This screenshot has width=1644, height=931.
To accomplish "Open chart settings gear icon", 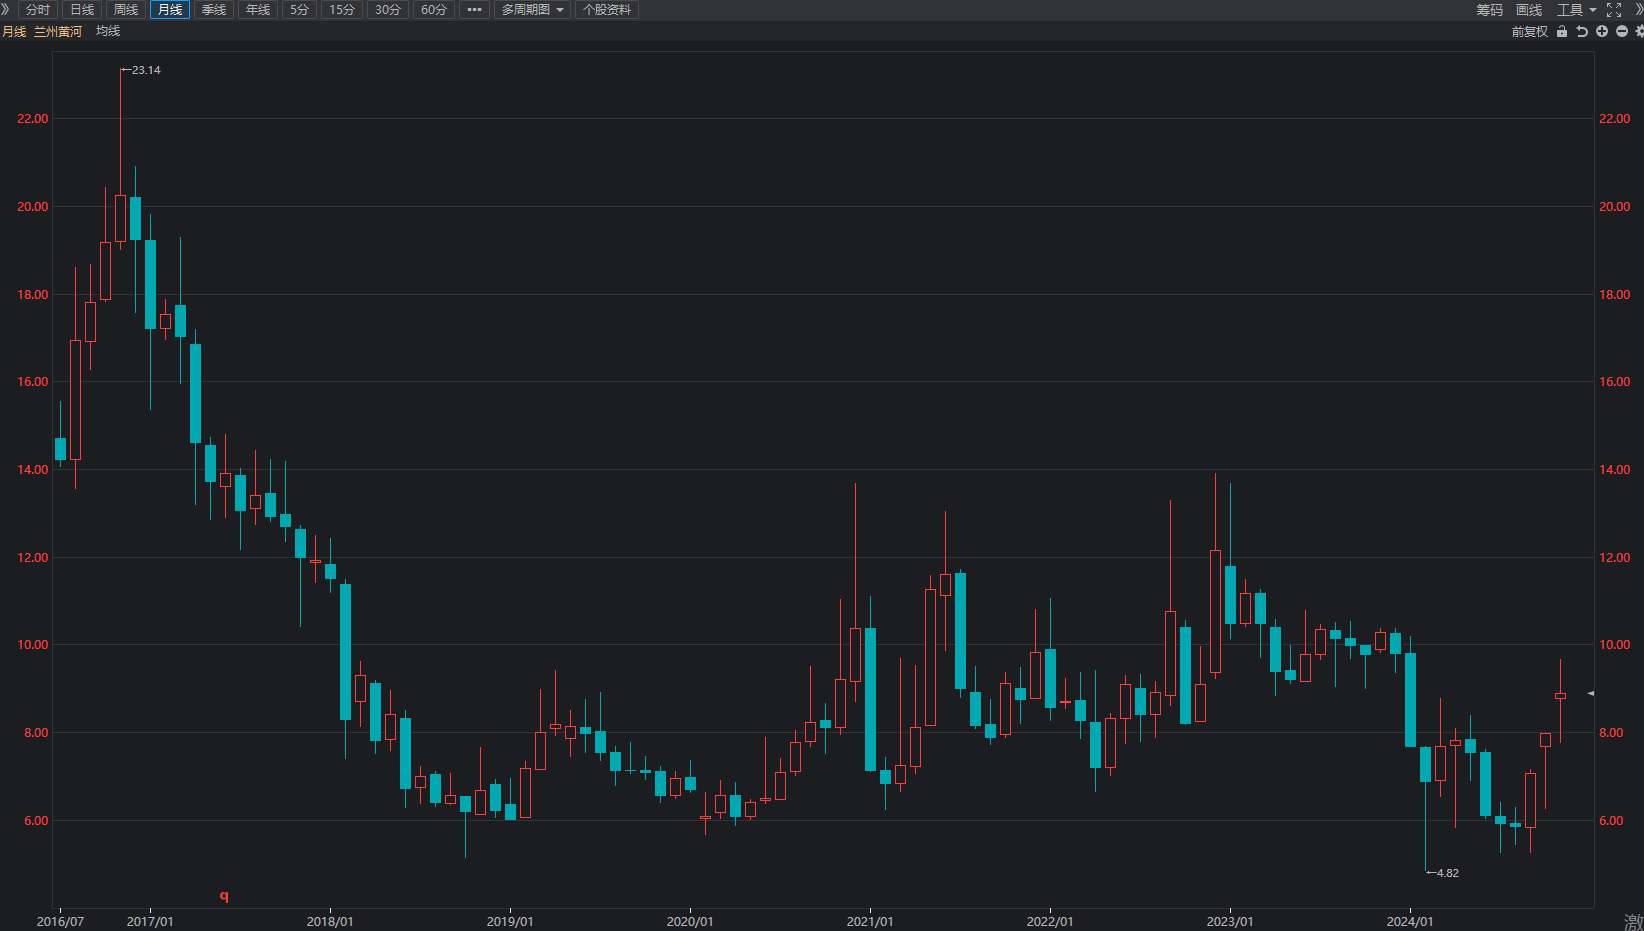I will click(x=1639, y=32).
